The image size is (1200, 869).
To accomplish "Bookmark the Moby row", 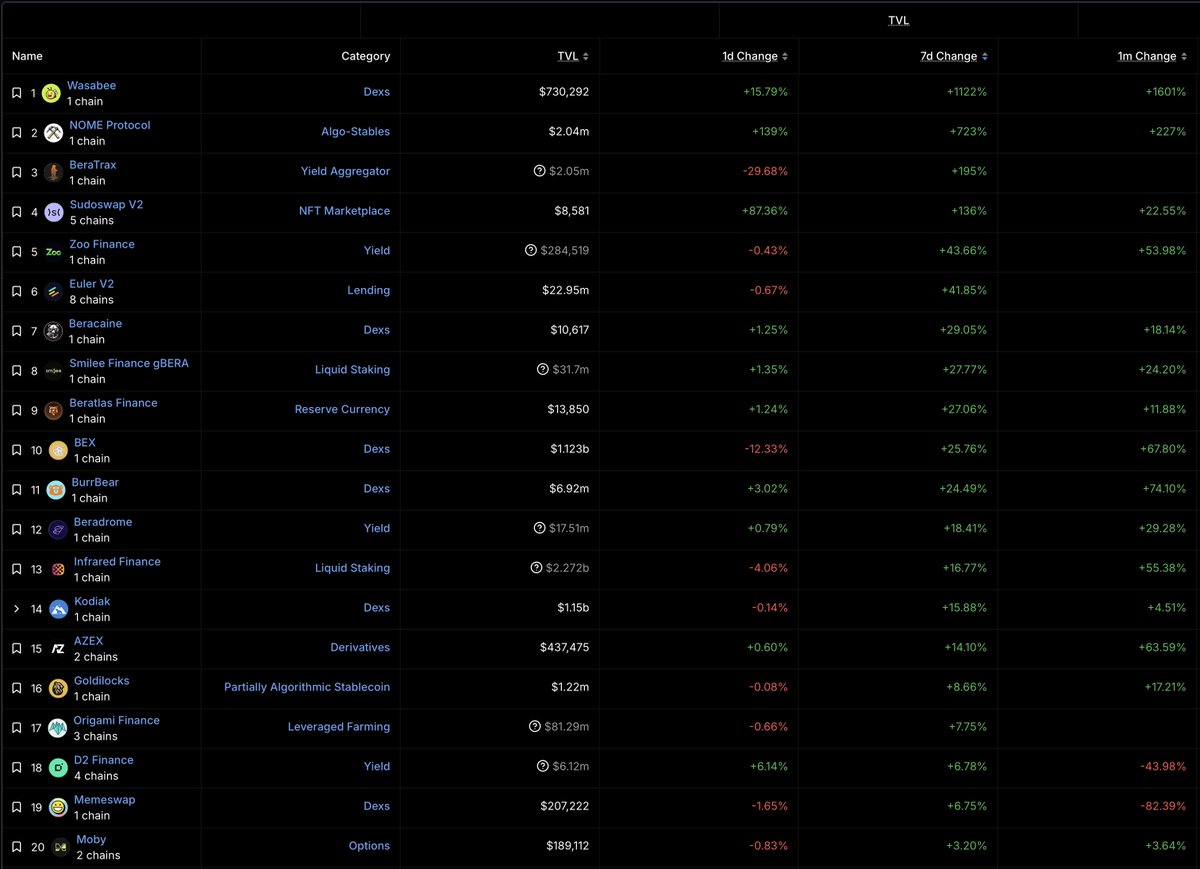I will pos(16,847).
